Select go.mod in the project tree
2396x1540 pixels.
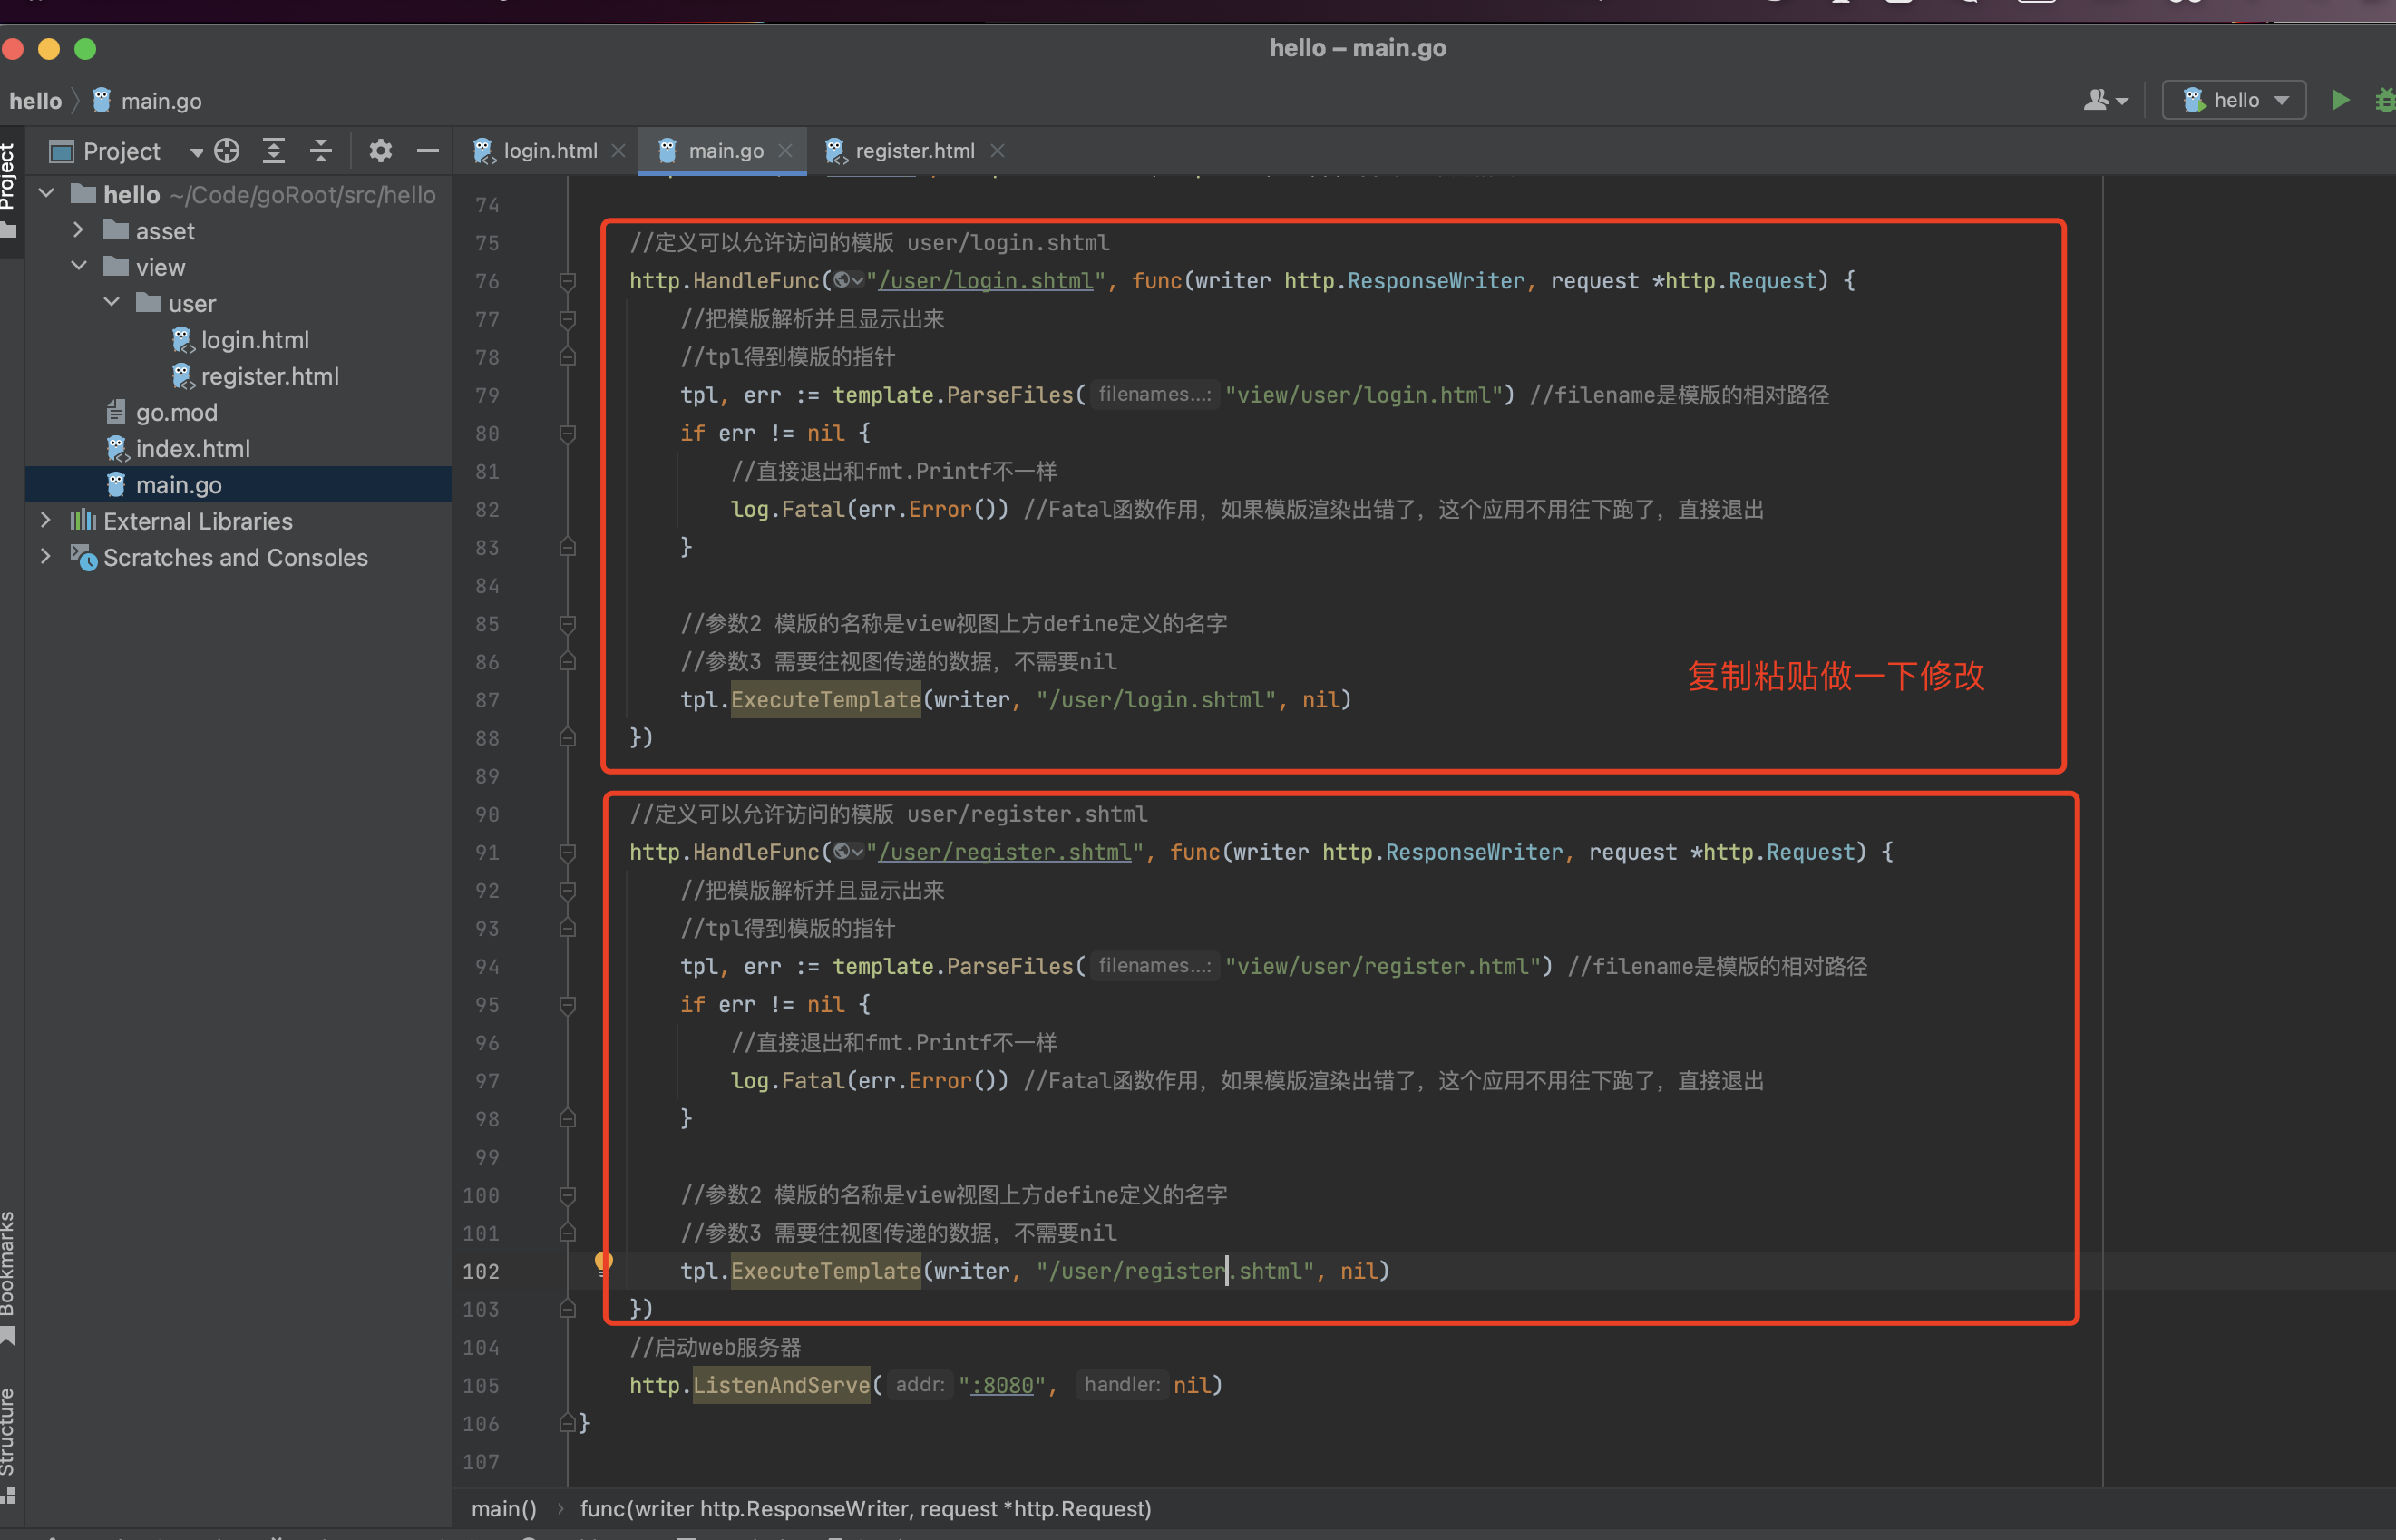pyautogui.click(x=176, y=412)
